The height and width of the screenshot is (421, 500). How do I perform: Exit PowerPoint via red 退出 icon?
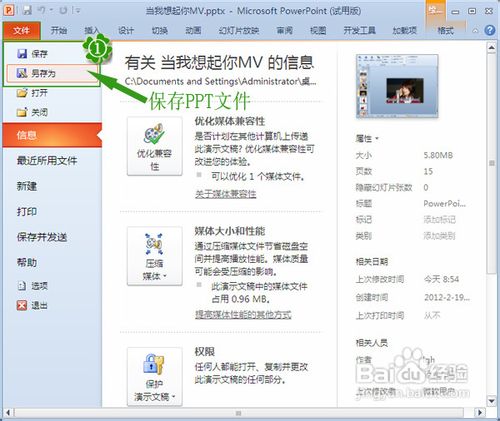point(22,305)
